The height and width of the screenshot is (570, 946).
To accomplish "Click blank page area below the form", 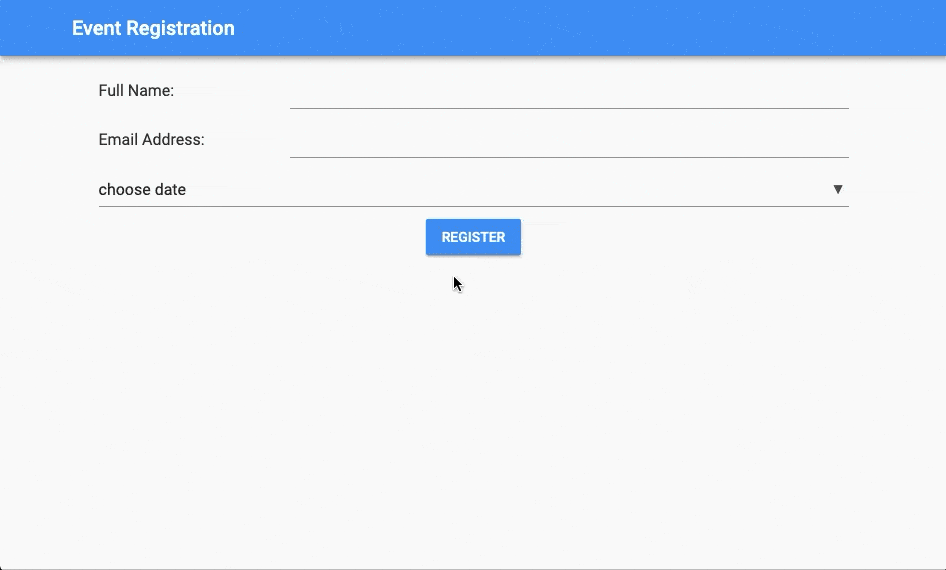I will click(473, 420).
